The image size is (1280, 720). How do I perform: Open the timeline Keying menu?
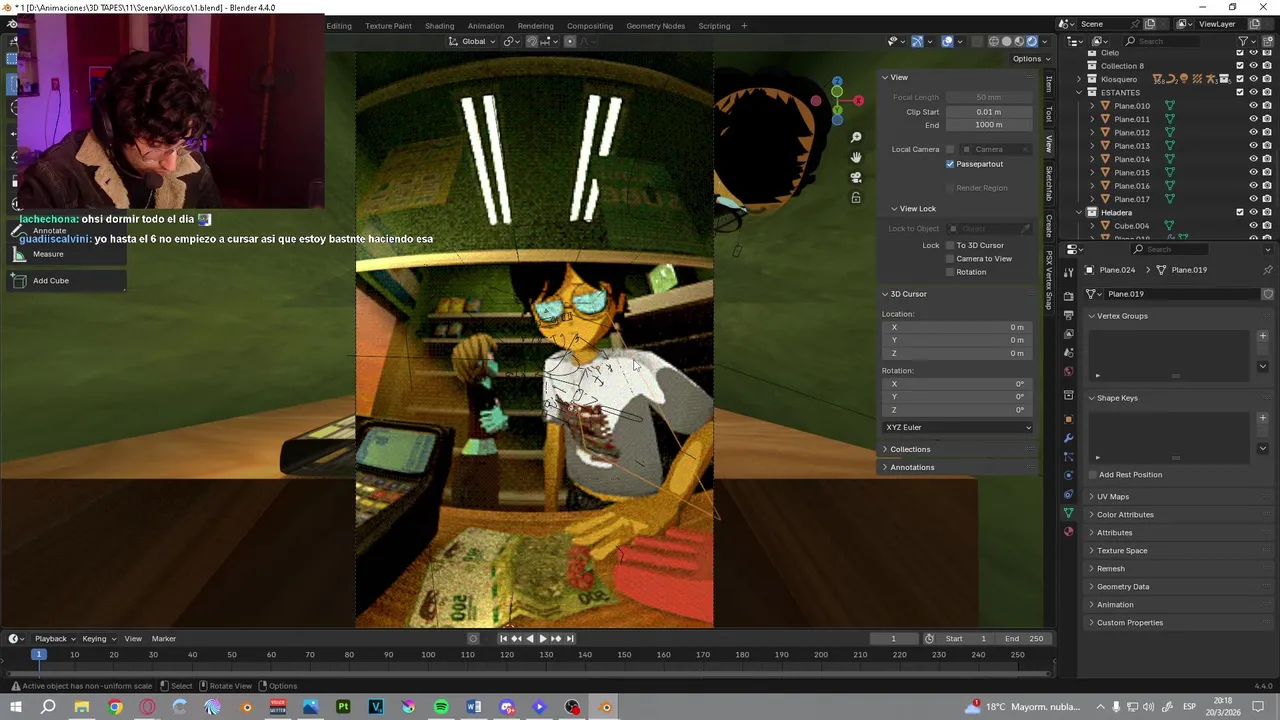coord(98,639)
